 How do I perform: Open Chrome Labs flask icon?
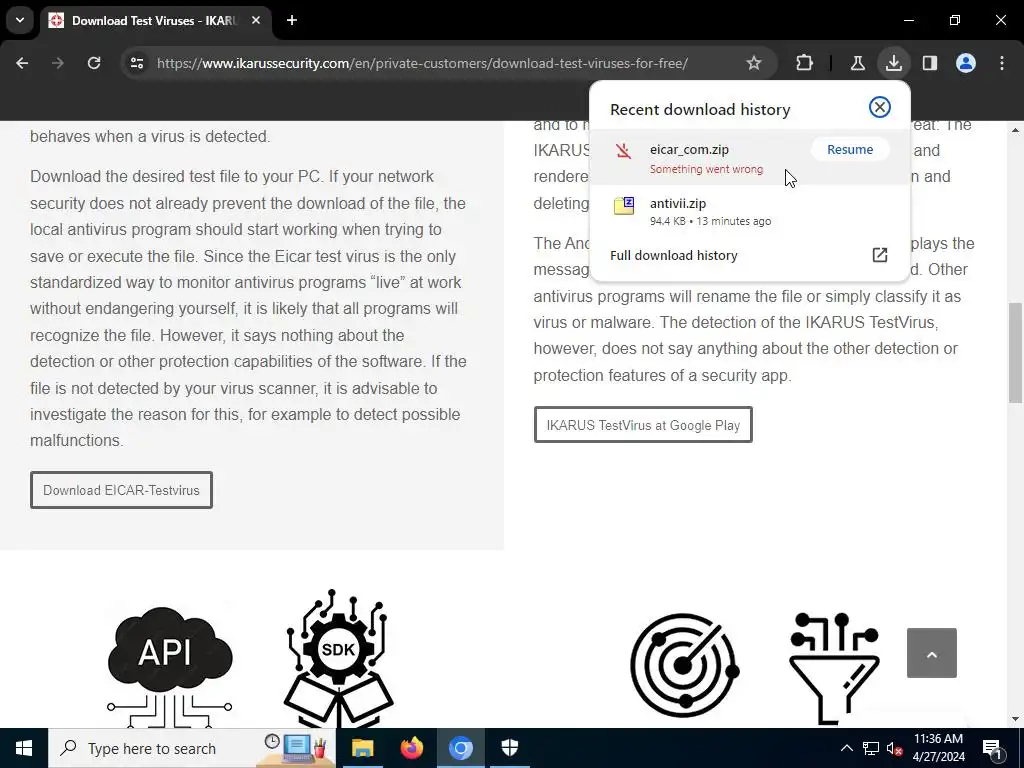click(x=857, y=63)
